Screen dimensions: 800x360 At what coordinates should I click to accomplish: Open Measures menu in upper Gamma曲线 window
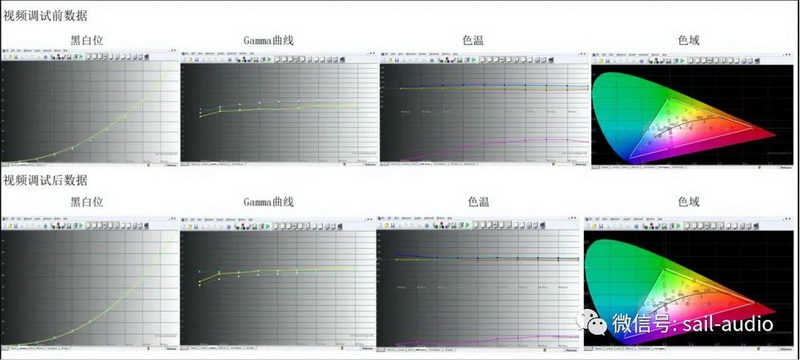pos(210,53)
